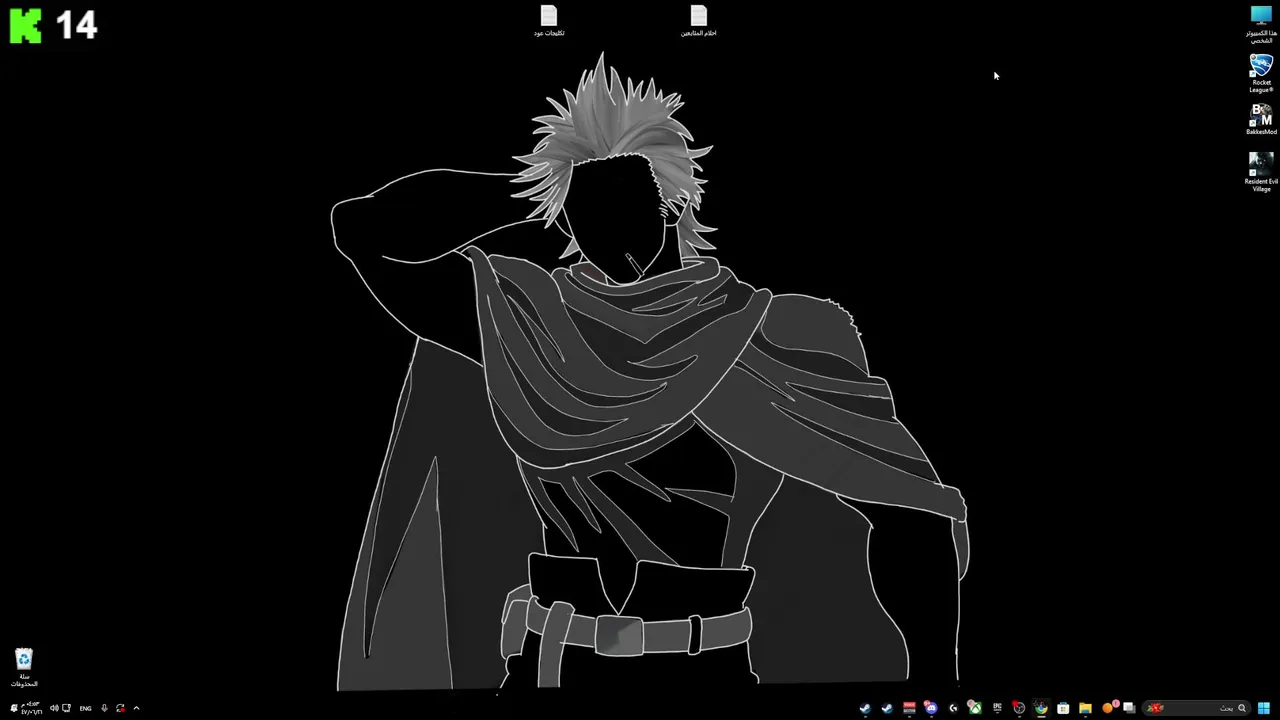Open the notification bell in tray
Screen dimensions: 1280x720
14,708
